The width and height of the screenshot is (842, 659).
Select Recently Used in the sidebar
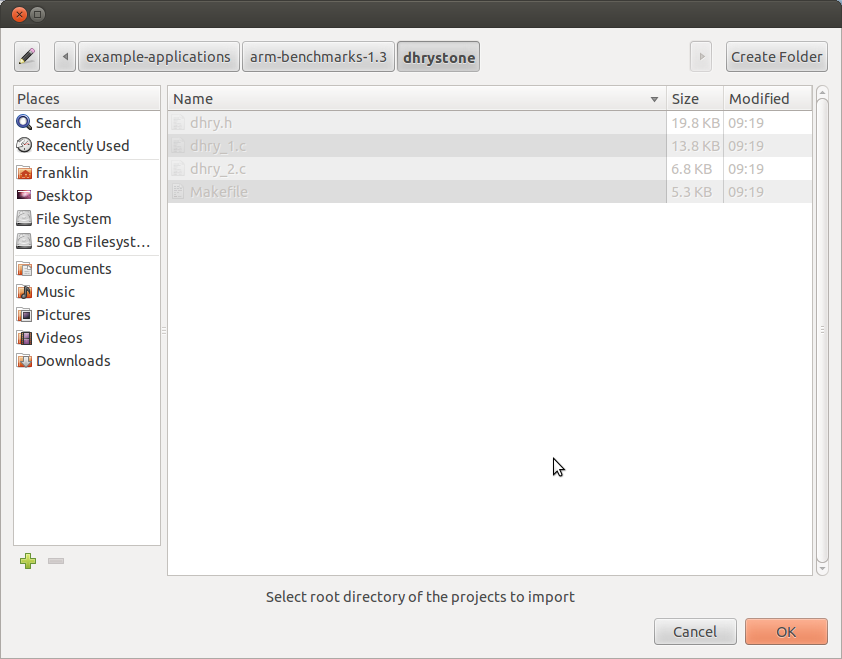point(76,145)
